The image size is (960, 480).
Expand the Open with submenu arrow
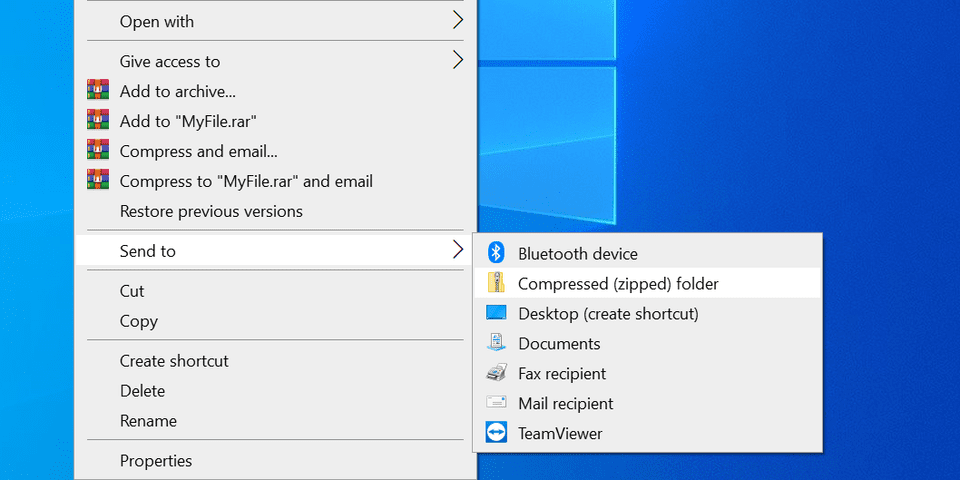tap(458, 20)
